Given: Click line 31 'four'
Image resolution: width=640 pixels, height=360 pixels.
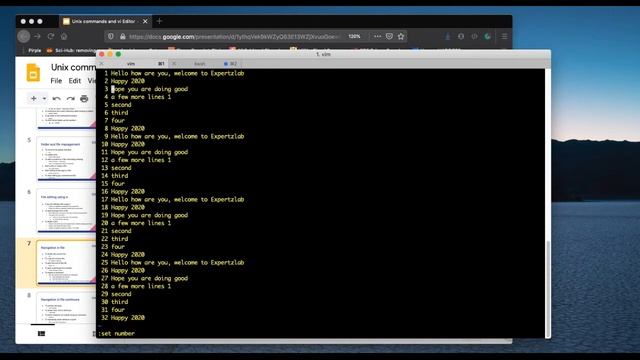Looking at the screenshot, I should 118,310.
